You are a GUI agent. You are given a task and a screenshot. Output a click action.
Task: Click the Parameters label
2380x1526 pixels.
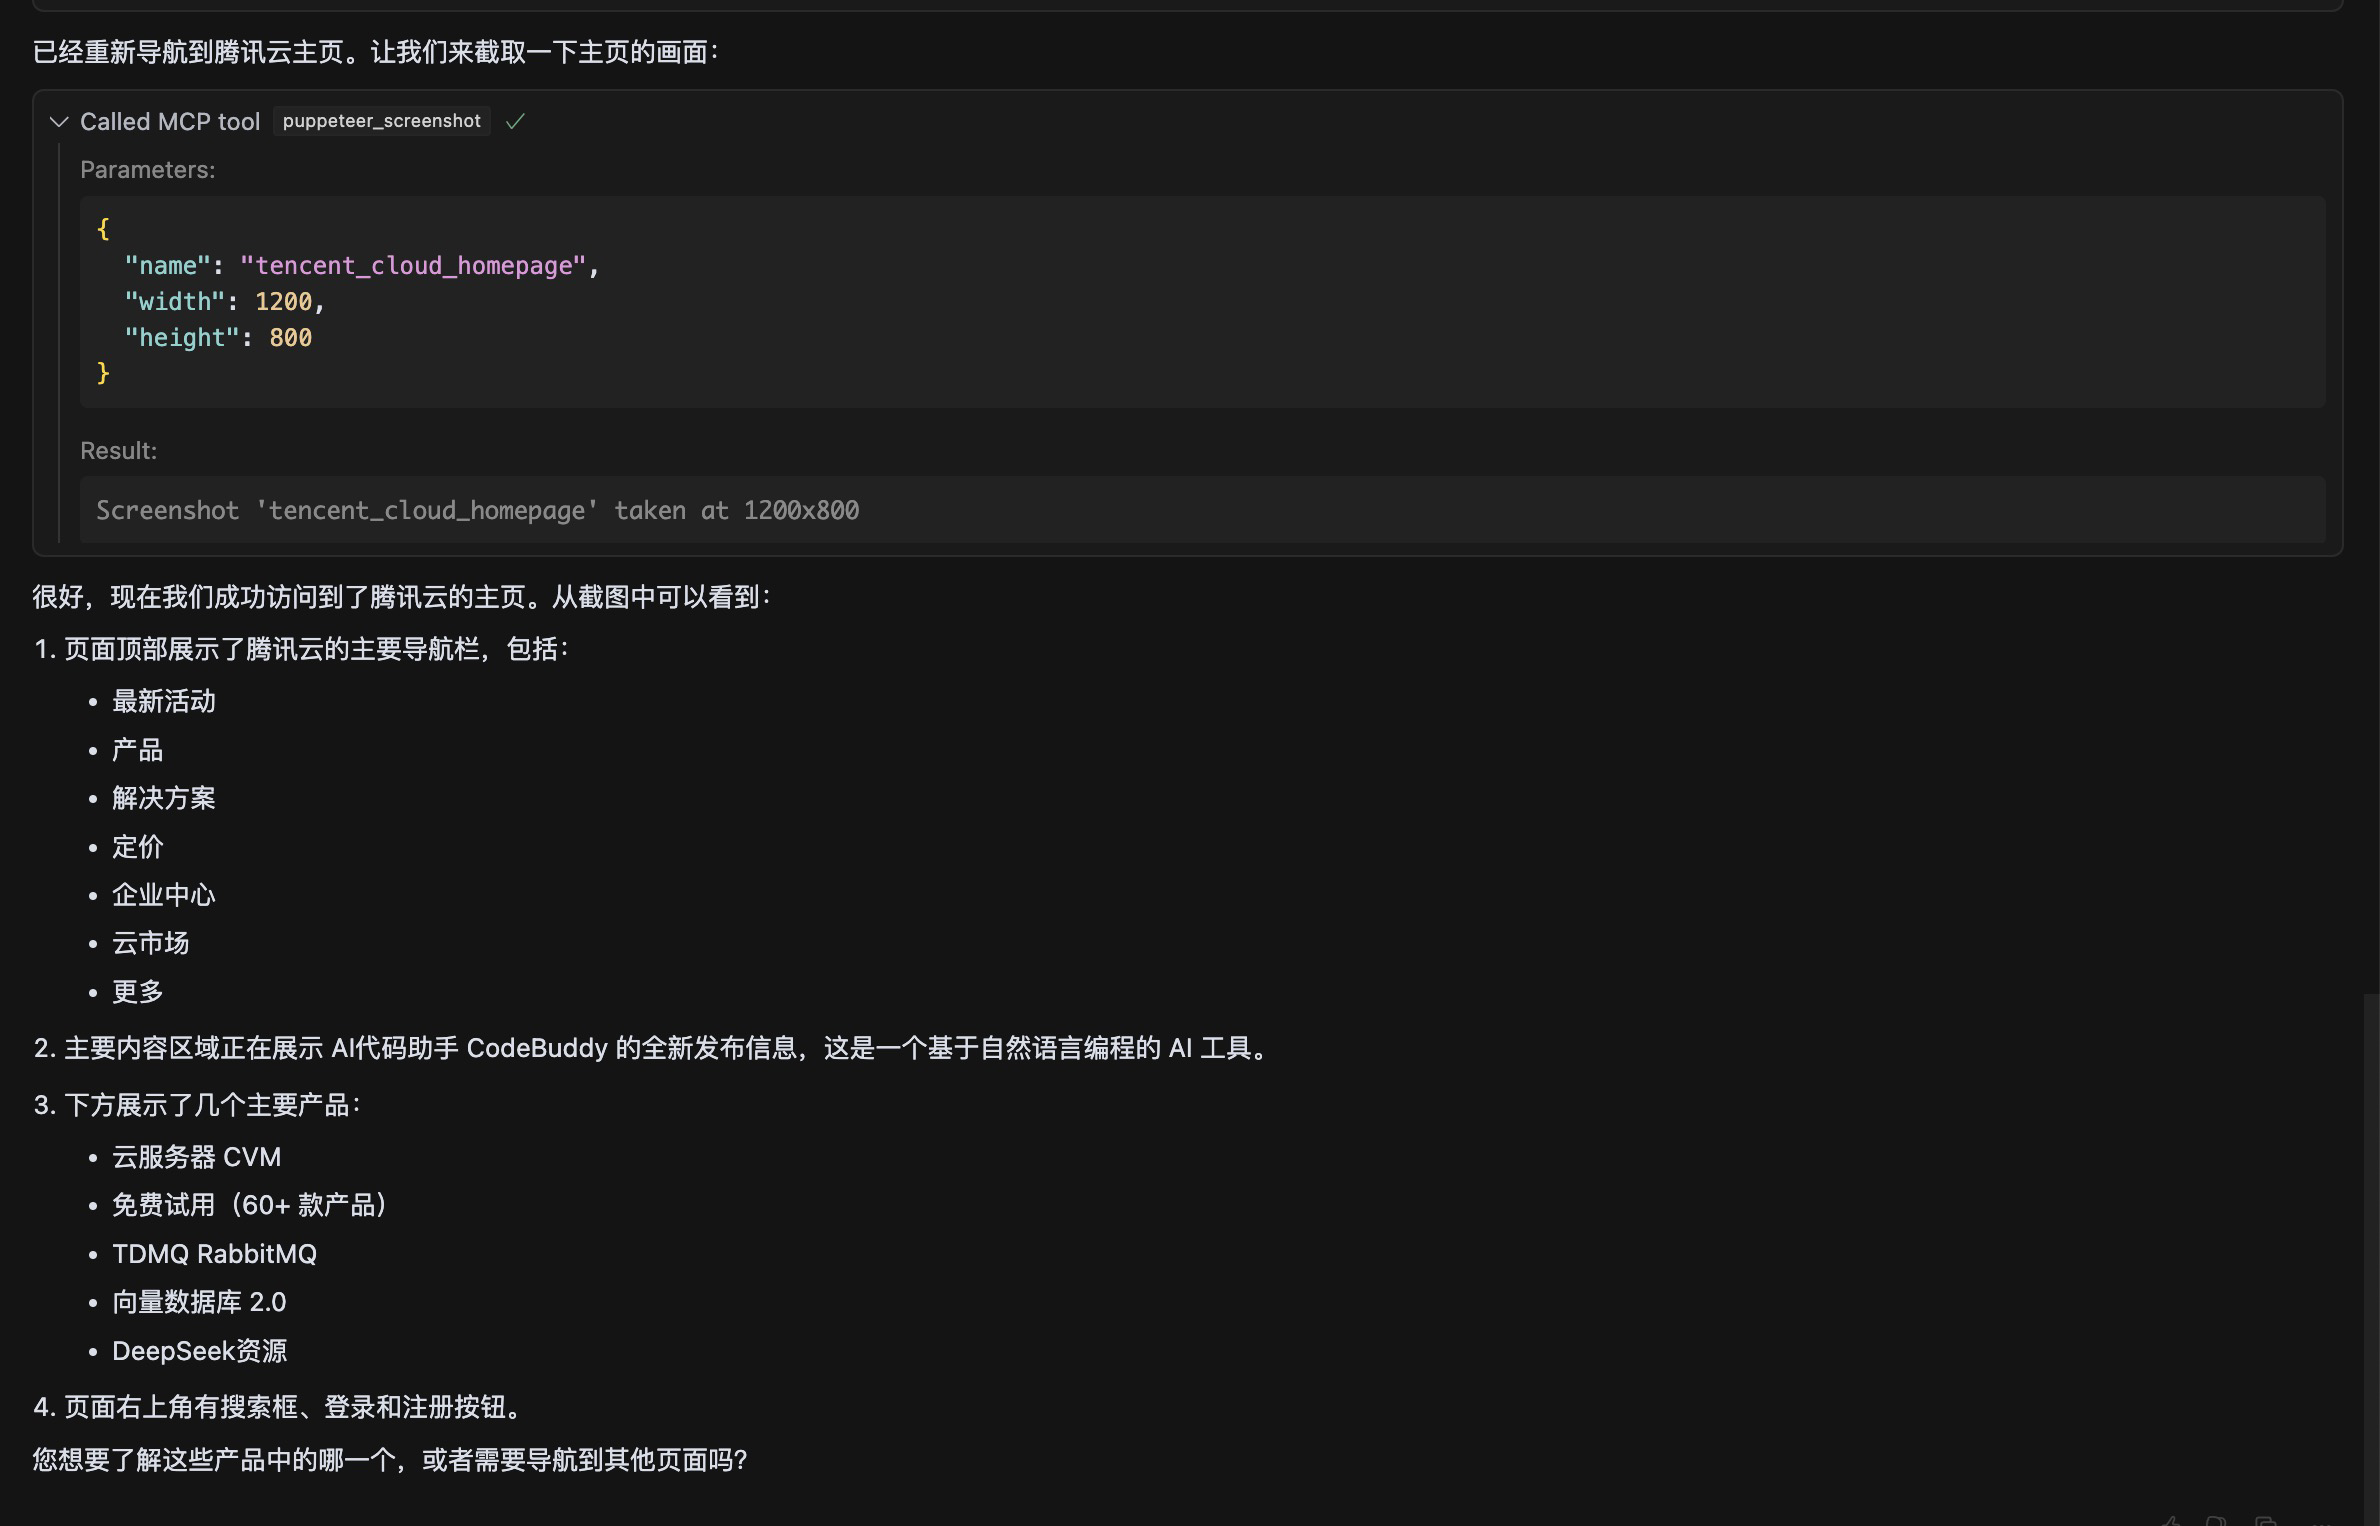[x=147, y=170]
